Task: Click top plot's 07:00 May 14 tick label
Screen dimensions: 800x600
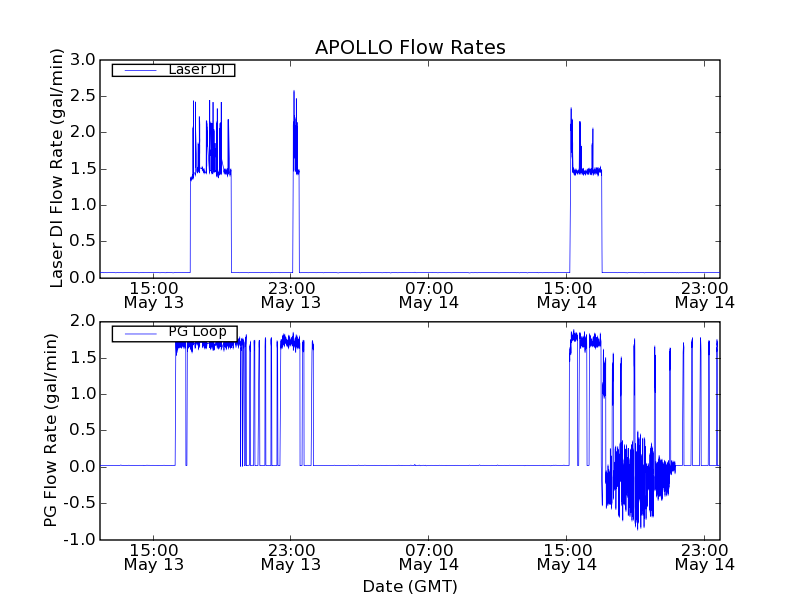Action: (429, 294)
